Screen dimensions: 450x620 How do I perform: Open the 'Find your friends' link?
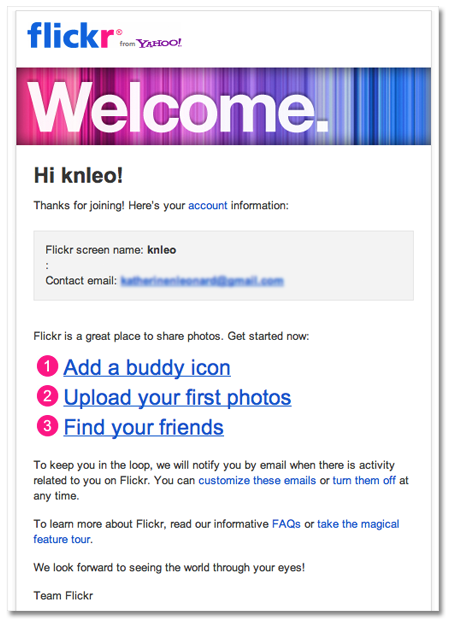[144, 427]
